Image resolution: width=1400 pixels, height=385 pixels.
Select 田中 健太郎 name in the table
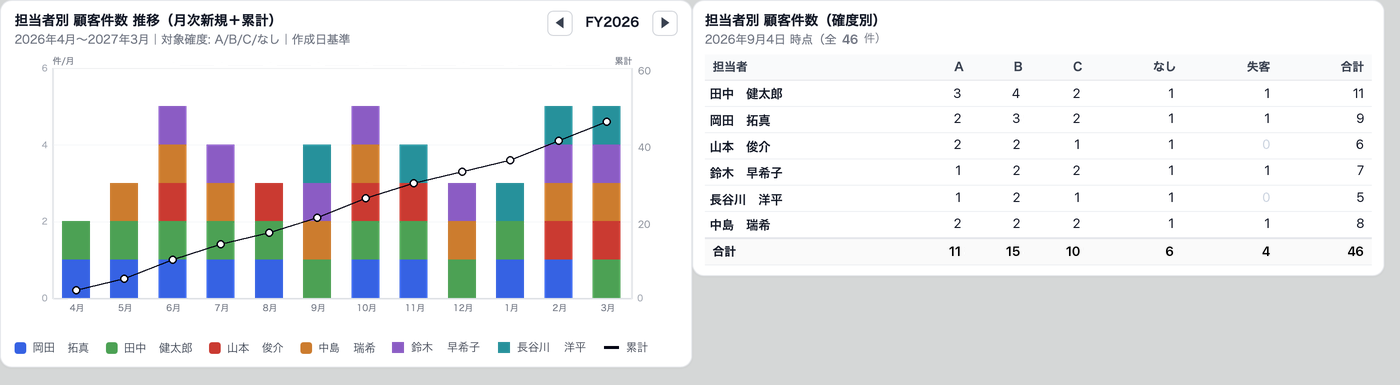[x=746, y=93]
